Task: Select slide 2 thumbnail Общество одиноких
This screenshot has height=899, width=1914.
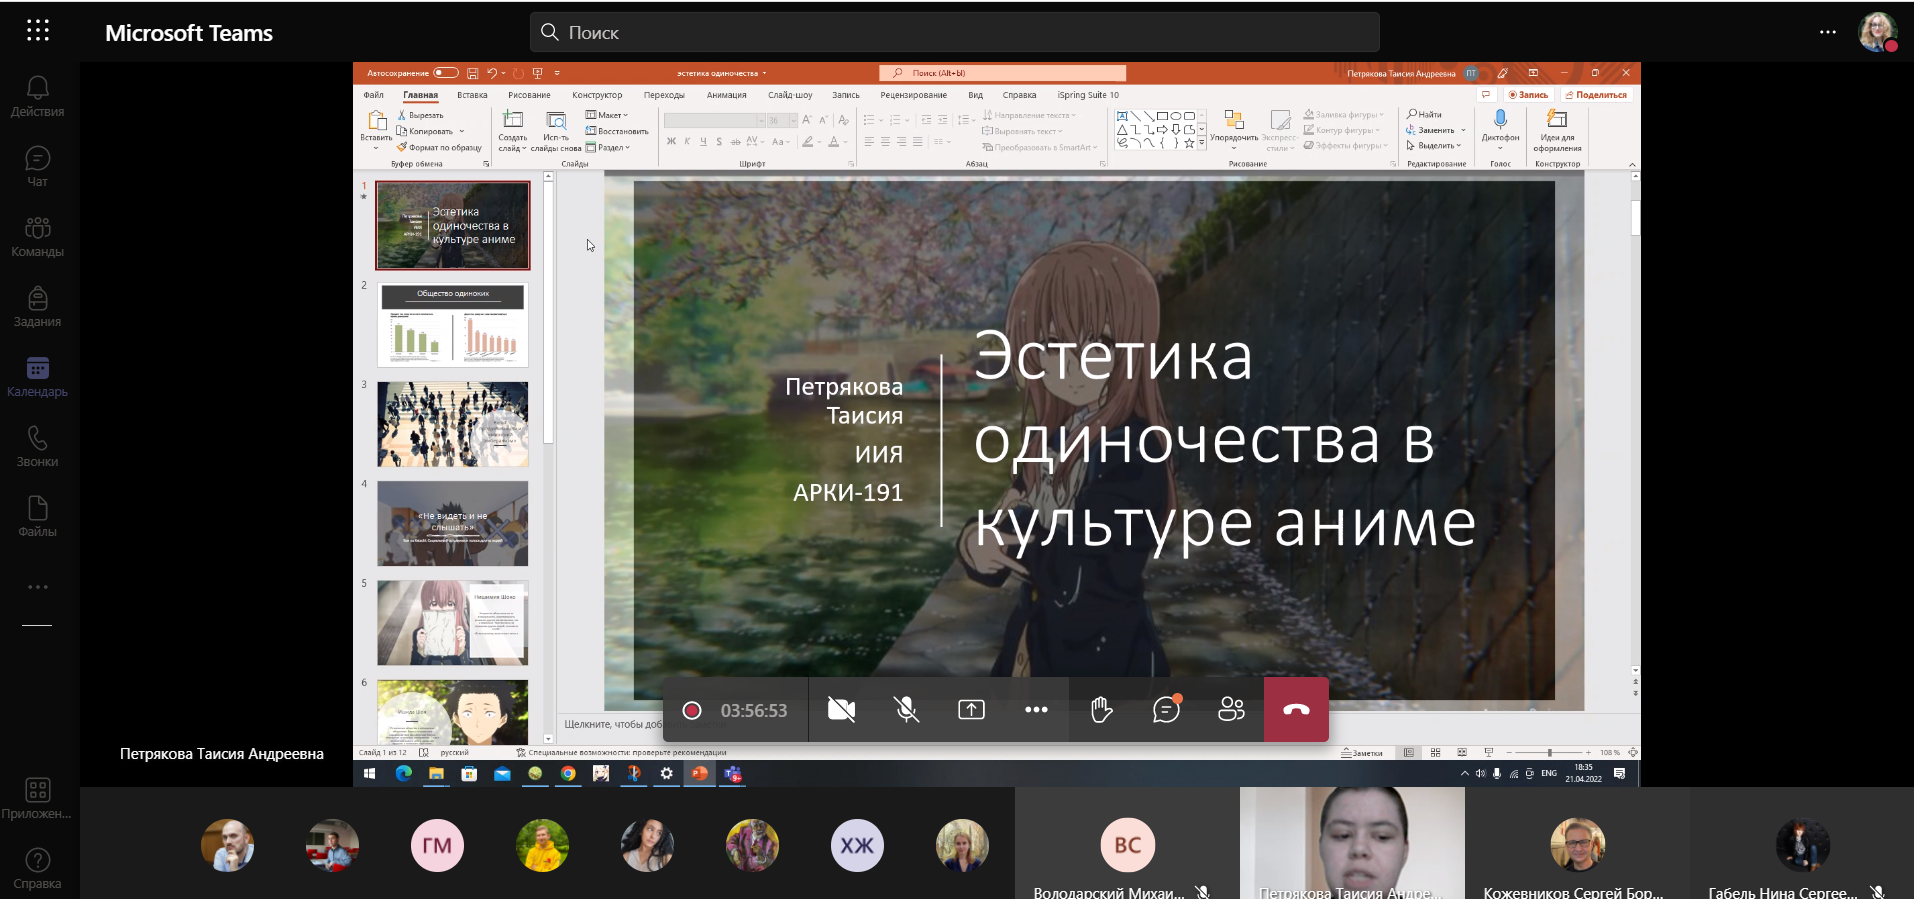Action: coord(452,325)
